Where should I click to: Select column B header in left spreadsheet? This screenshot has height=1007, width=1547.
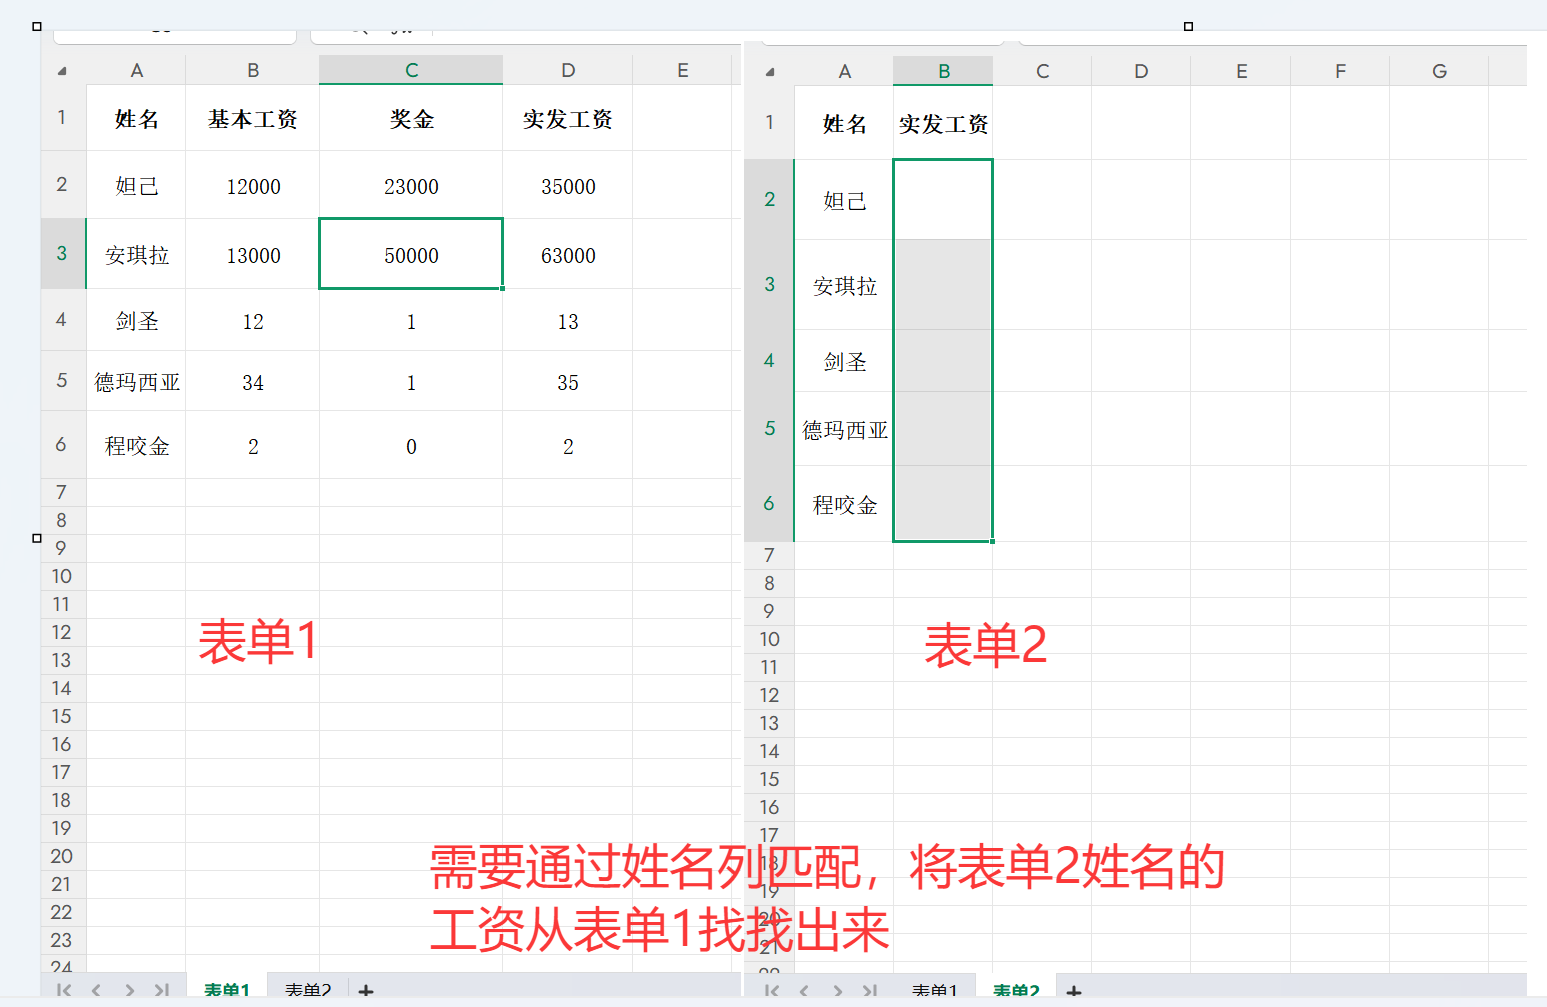(253, 70)
